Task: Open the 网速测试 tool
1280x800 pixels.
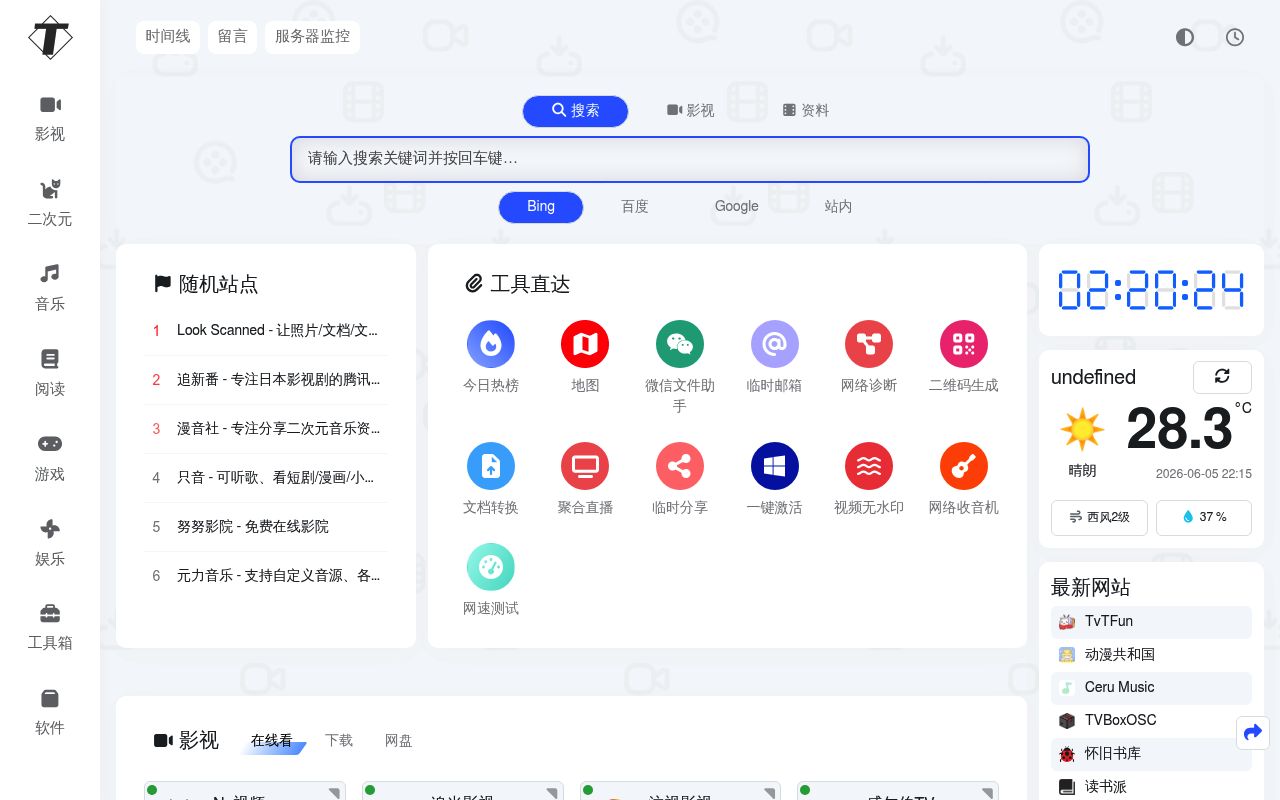Action: [491, 580]
